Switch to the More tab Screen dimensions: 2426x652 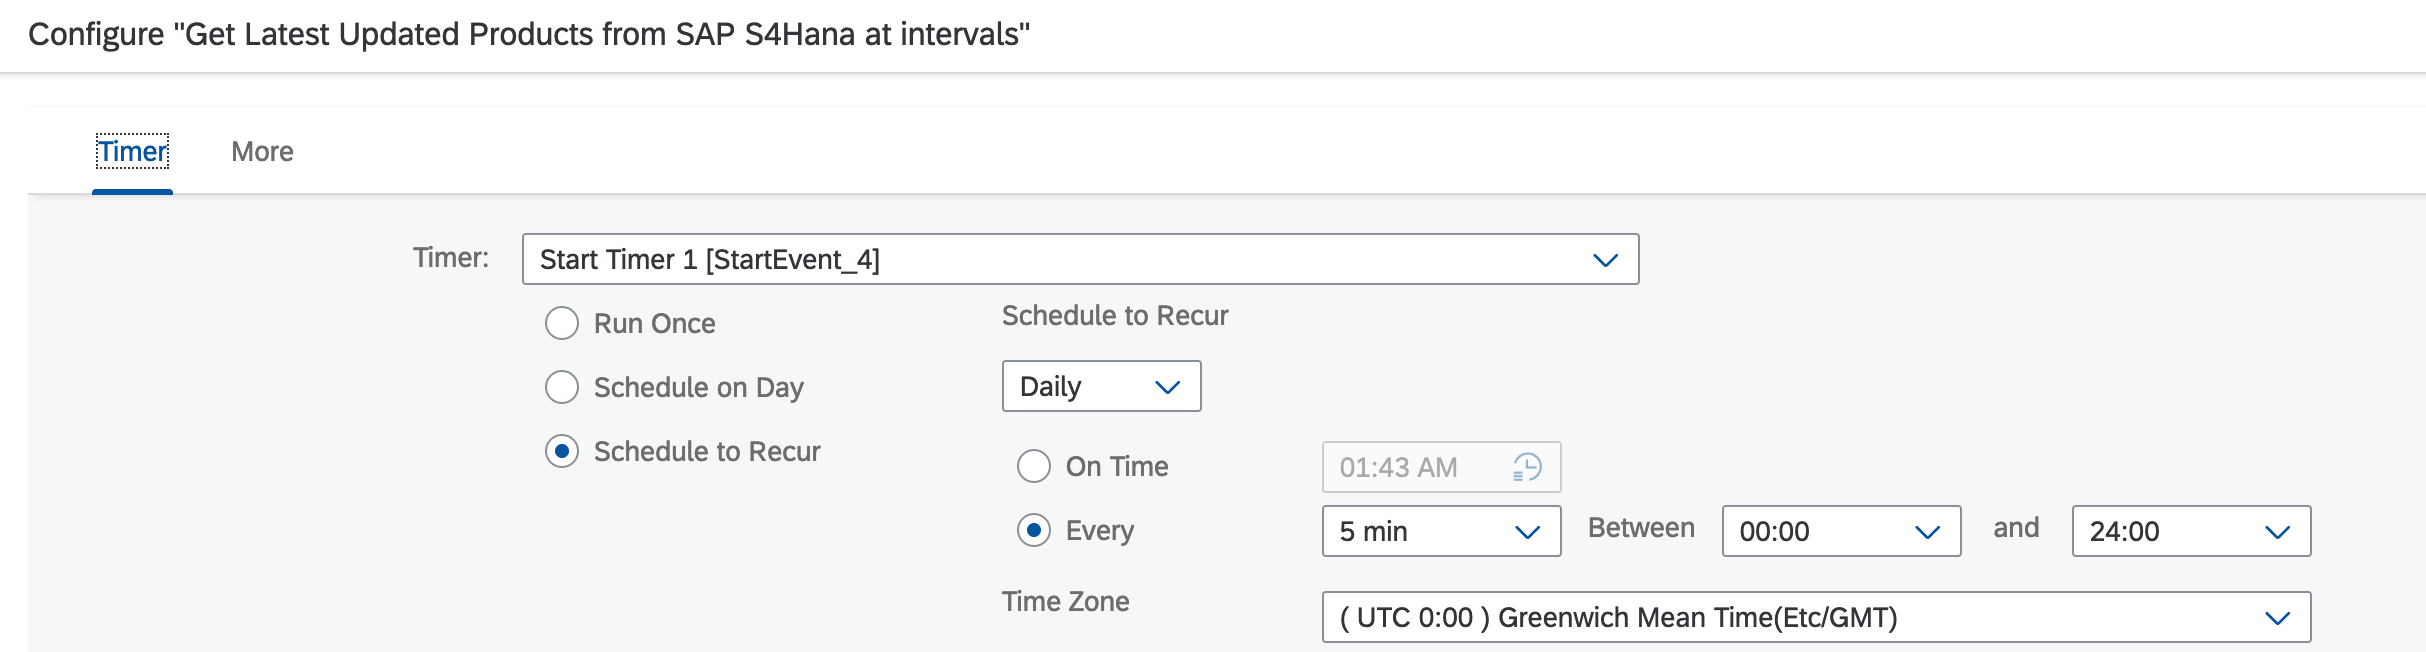(x=262, y=151)
